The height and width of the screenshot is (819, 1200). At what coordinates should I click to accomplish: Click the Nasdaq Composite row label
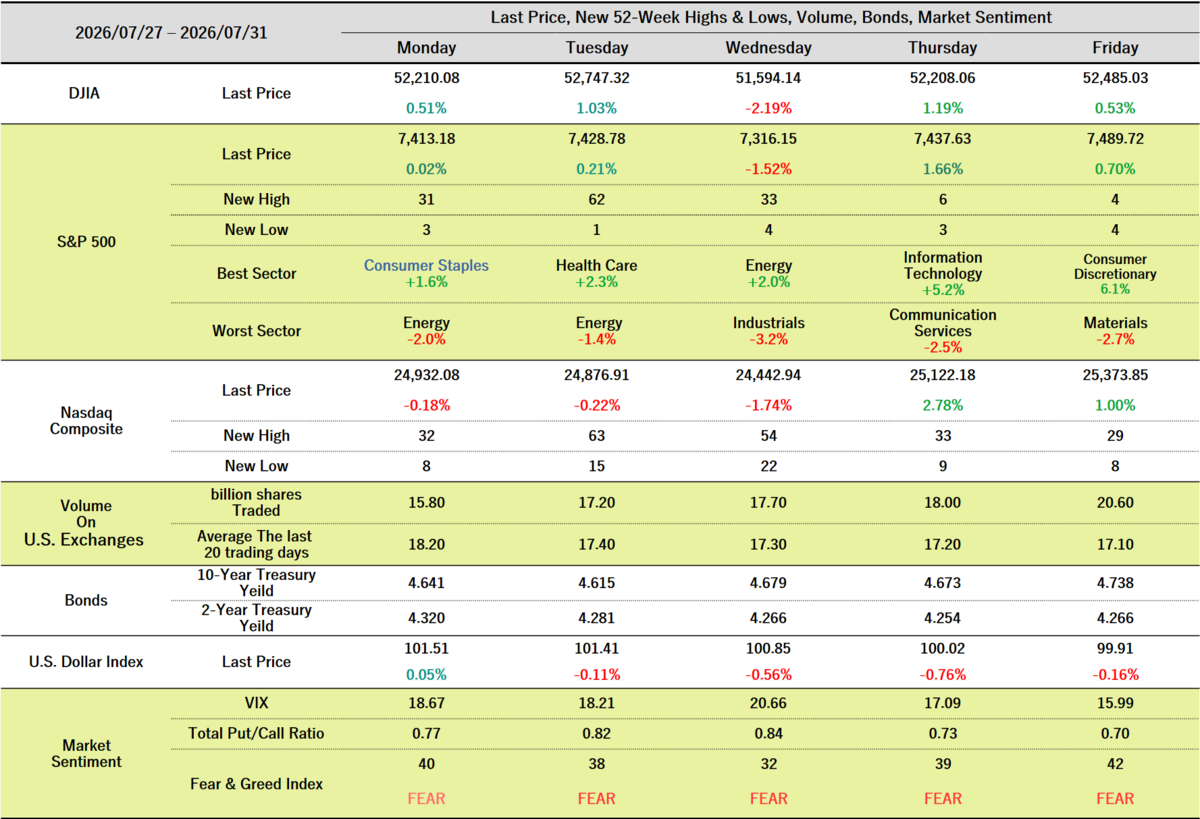(86, 421)
